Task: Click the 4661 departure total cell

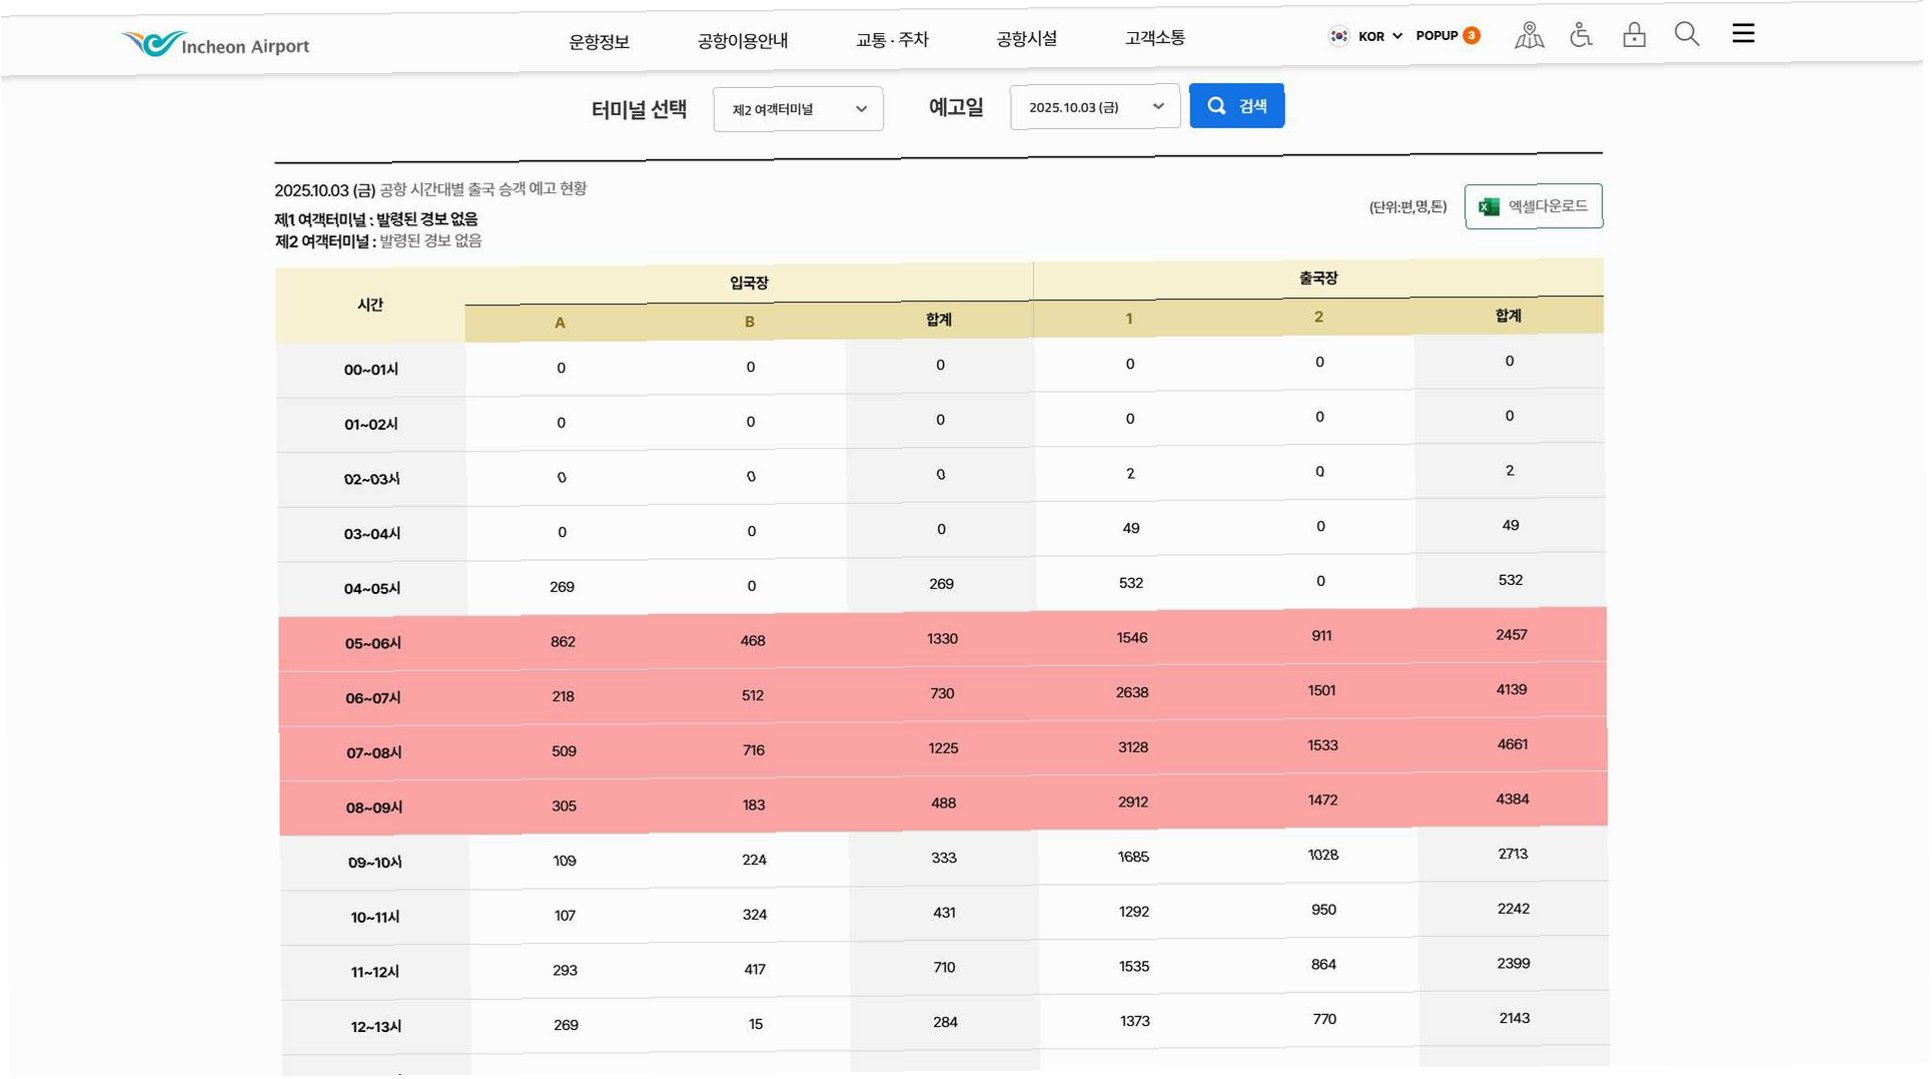Action: [1512, 744]
